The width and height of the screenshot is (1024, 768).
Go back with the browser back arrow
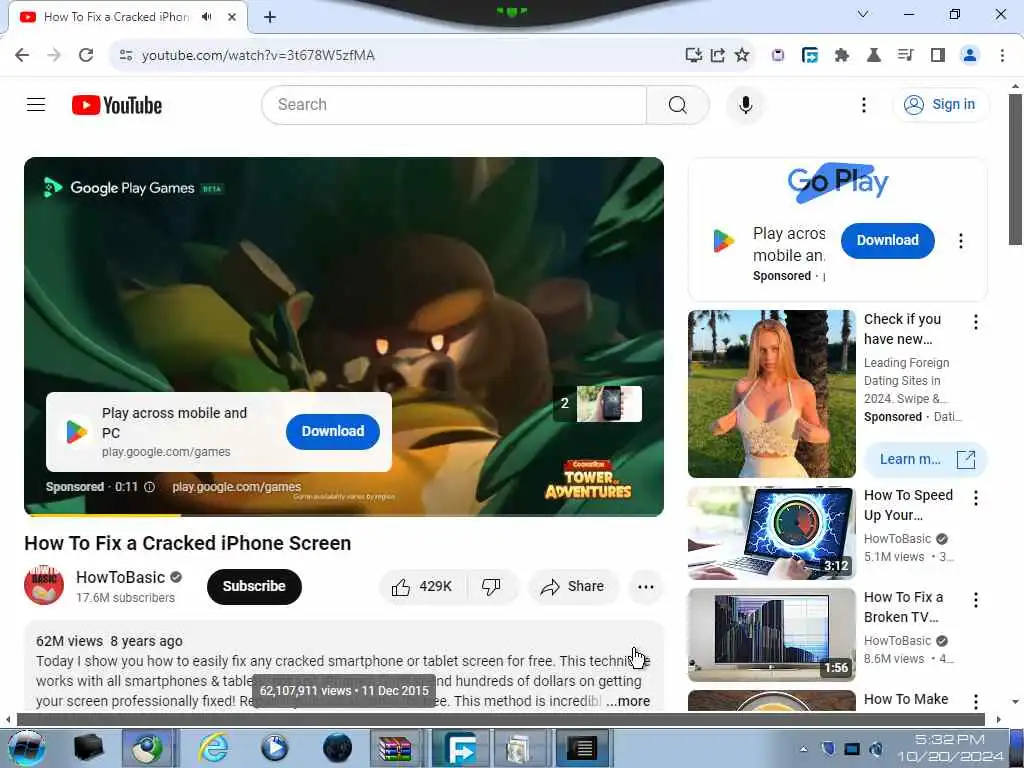[22, 55]
